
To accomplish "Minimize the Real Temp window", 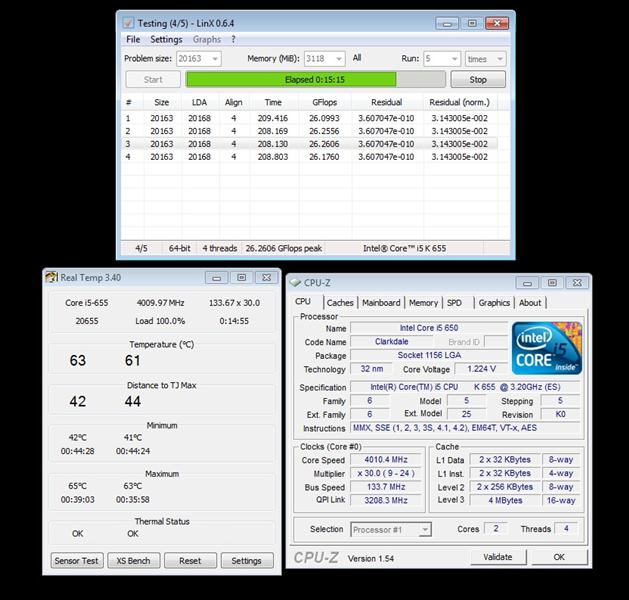I will (217, 277).
